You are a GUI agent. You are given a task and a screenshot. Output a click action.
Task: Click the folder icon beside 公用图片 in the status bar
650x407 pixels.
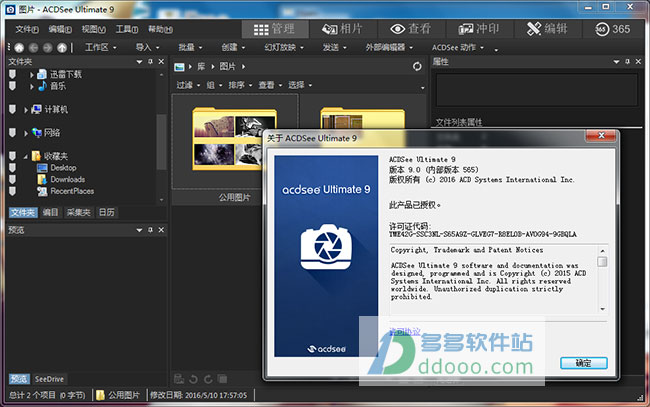click(100, 395)
